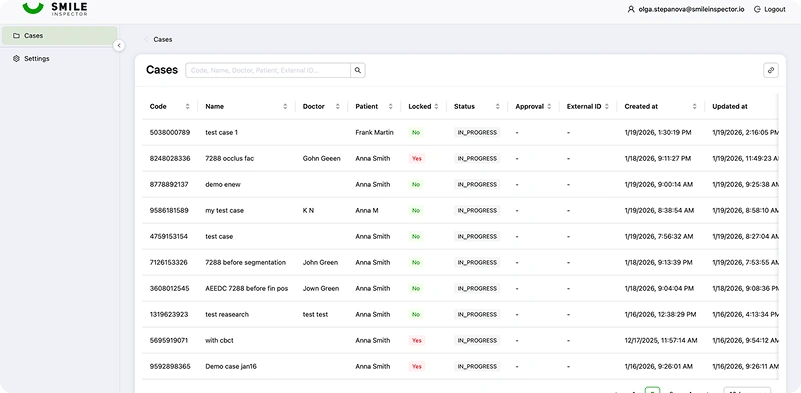
Task: Click doctor test test cell
Action: [x=316, y=314]
